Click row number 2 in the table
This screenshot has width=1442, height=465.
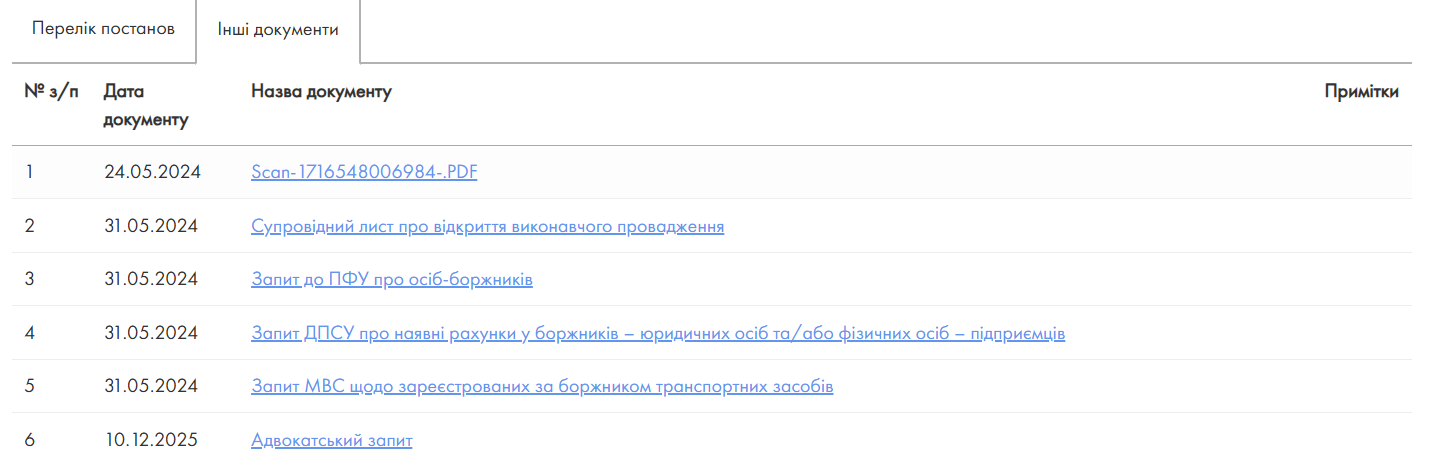(30, 226)
